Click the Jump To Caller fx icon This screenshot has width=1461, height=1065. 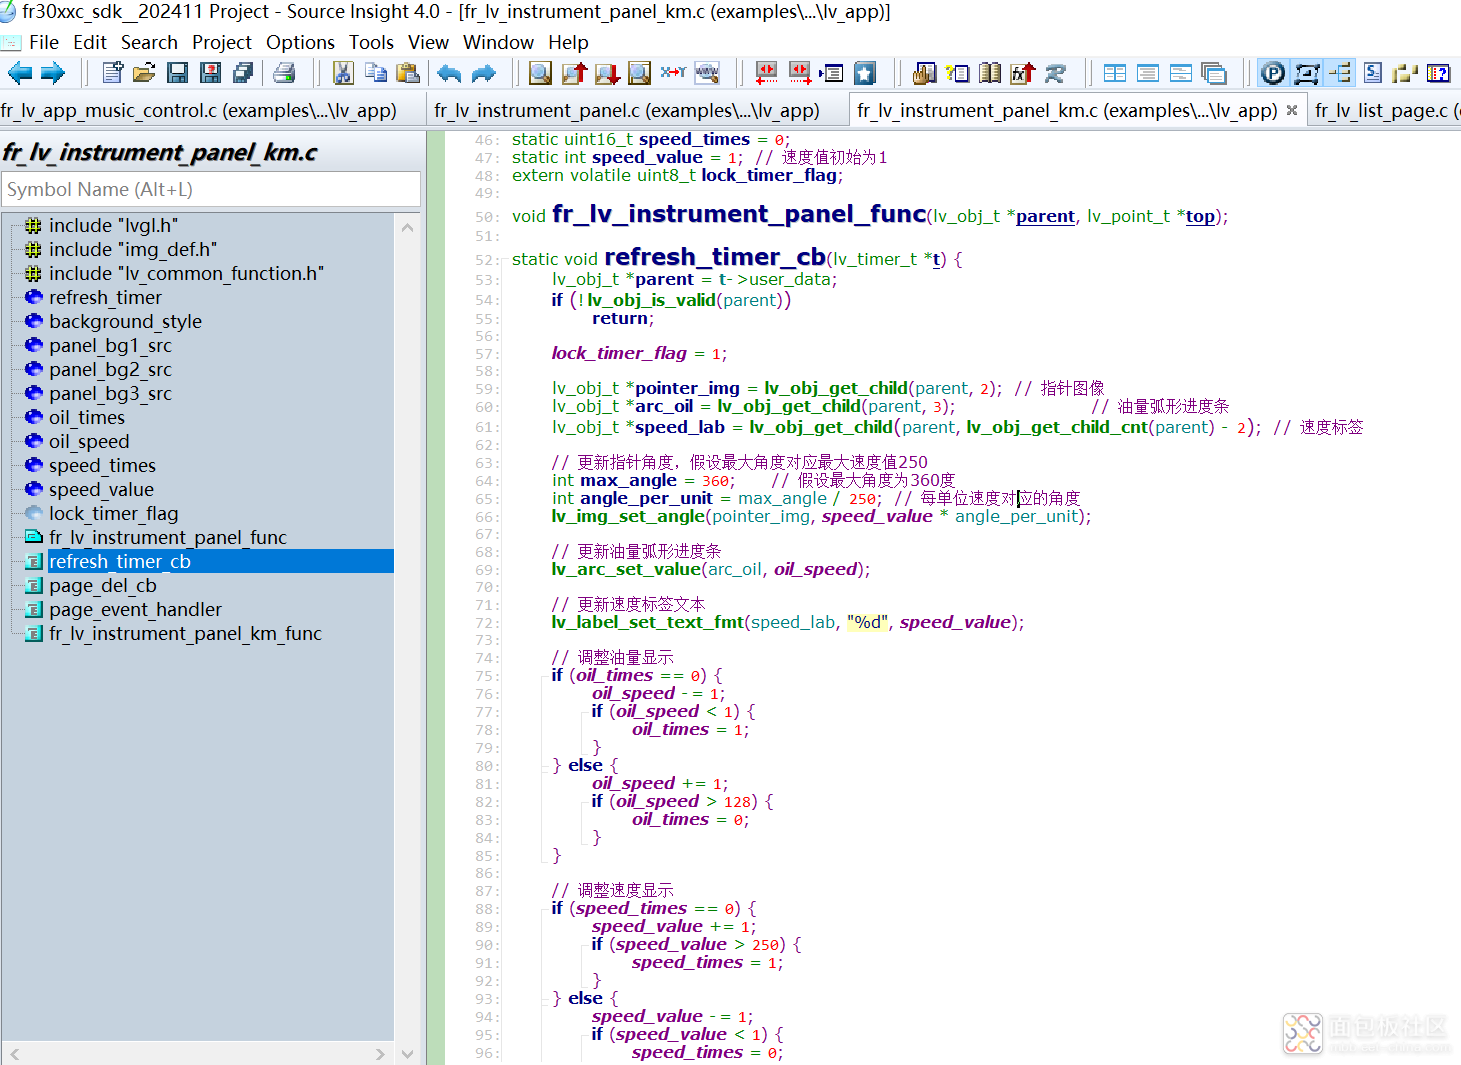(1023, 73)
